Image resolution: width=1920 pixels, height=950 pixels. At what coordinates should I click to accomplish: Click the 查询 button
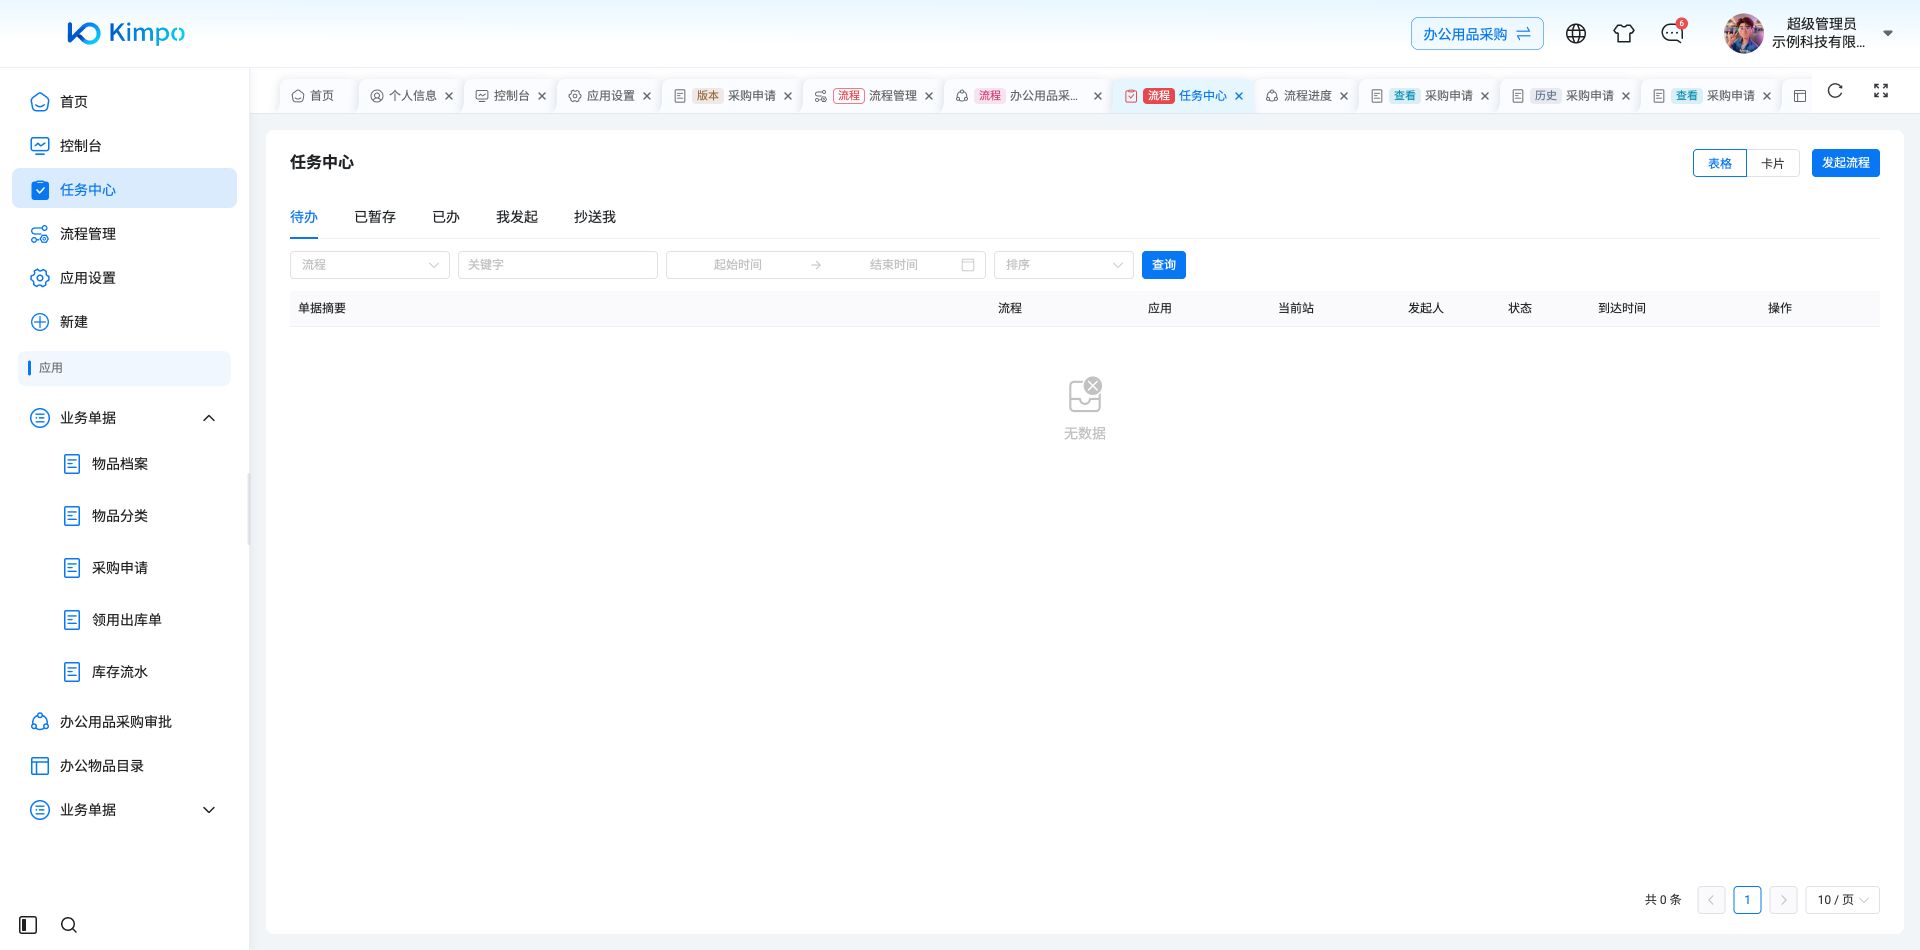click(x=1164, y=265)
